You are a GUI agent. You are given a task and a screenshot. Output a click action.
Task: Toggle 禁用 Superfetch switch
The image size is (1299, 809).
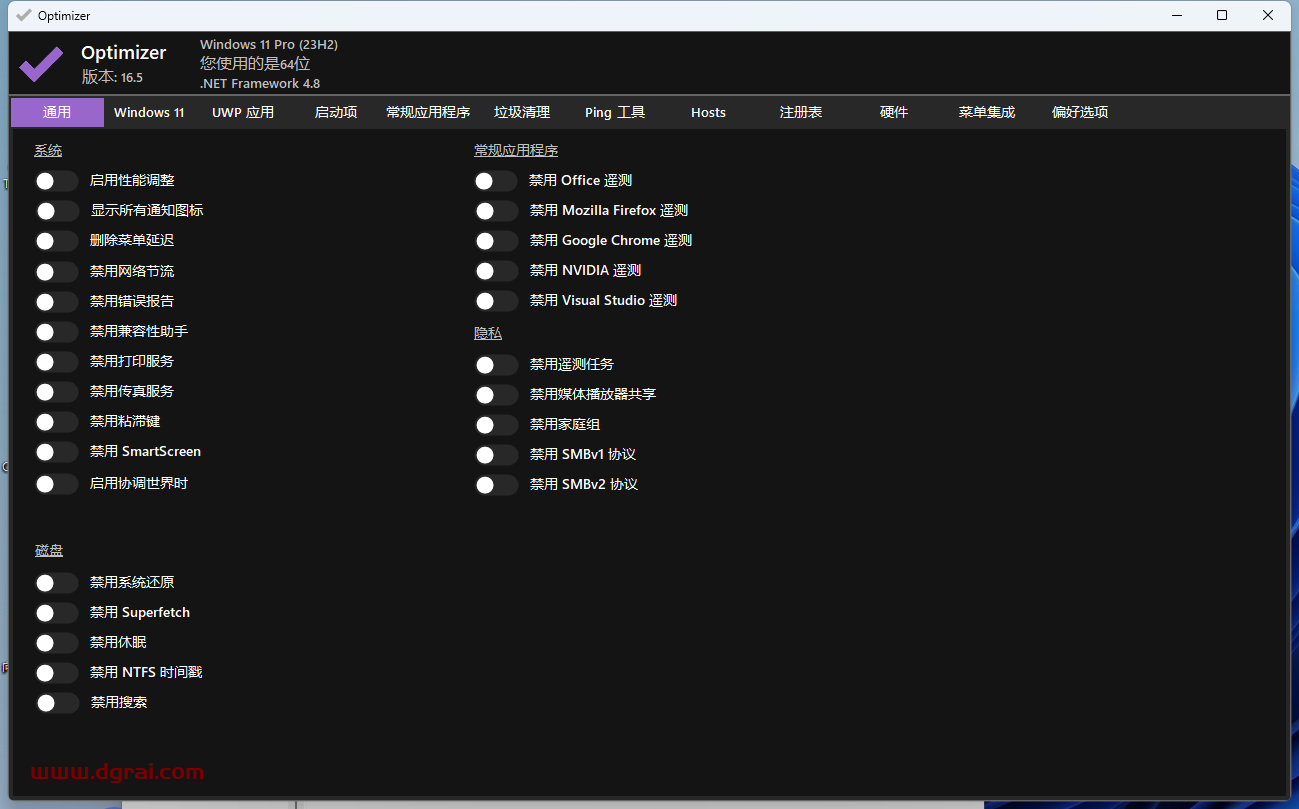point(56,613)
